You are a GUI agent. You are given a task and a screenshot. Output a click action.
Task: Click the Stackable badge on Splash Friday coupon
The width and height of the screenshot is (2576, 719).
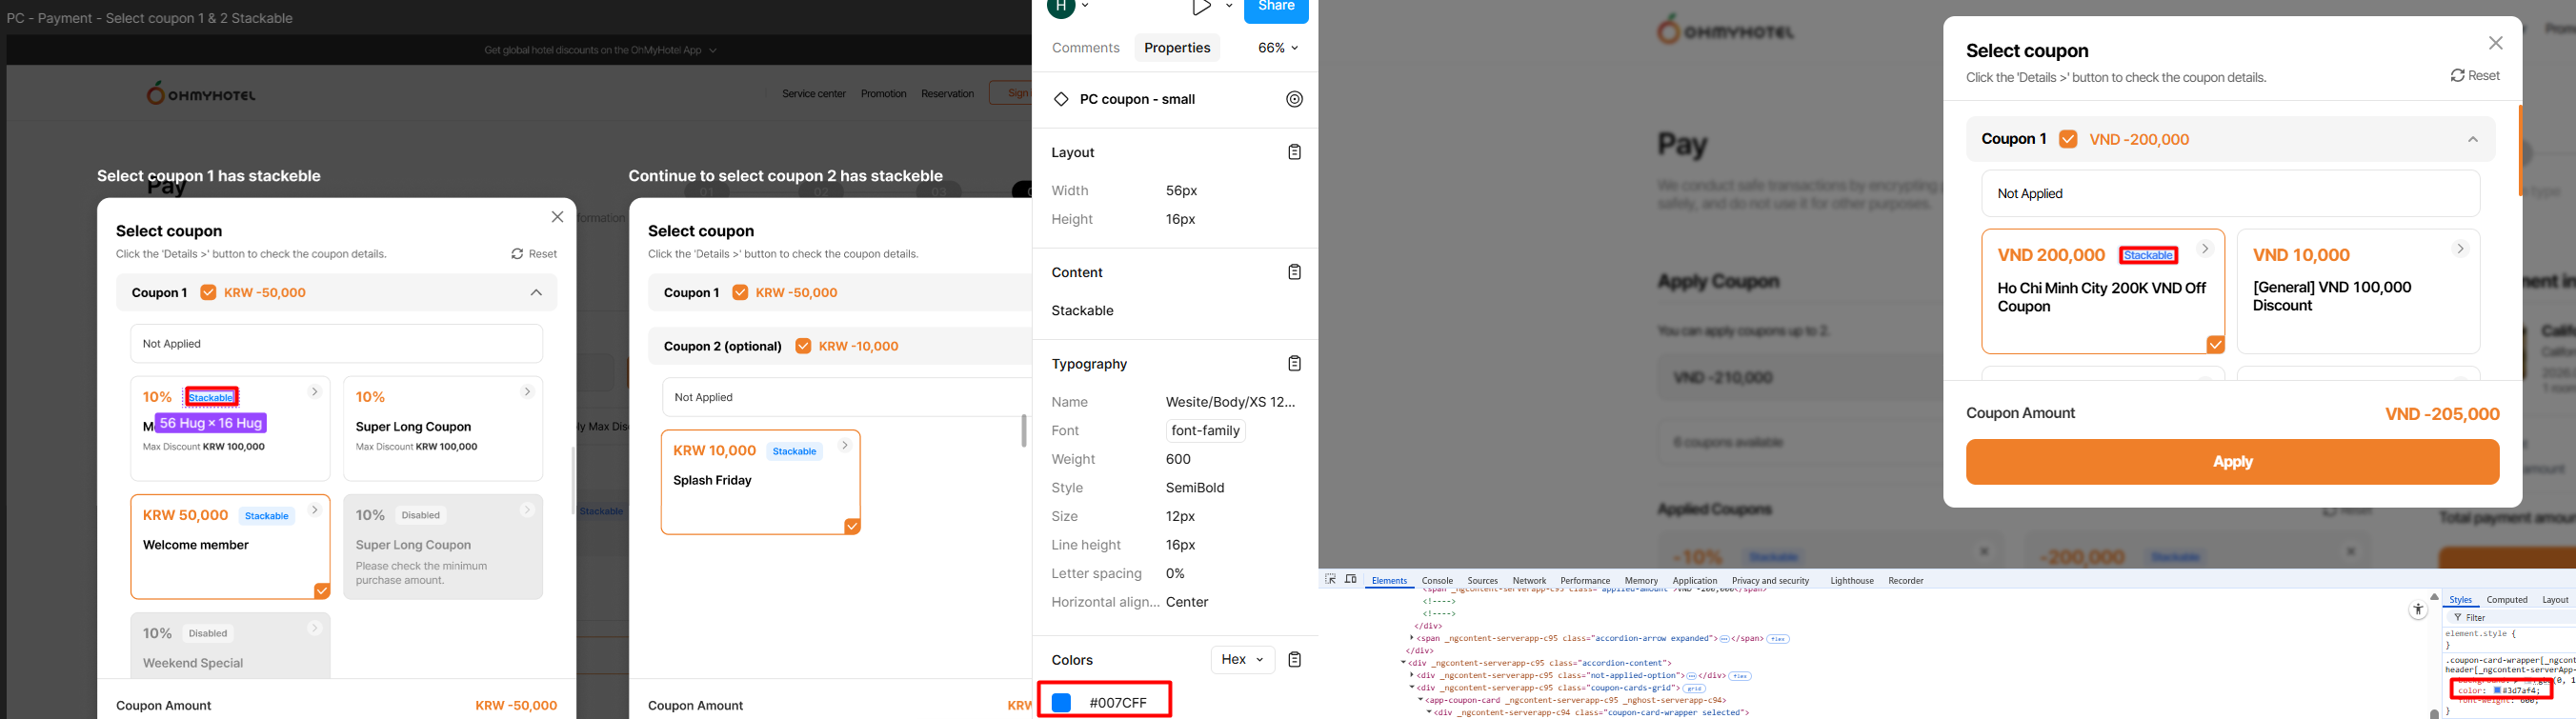pos(795,451)
